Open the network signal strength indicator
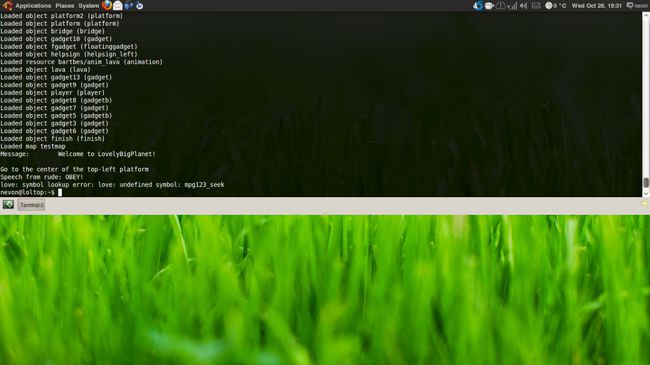Image resolution: width=650 pixels, height=365 pixels. pos(512,6)
